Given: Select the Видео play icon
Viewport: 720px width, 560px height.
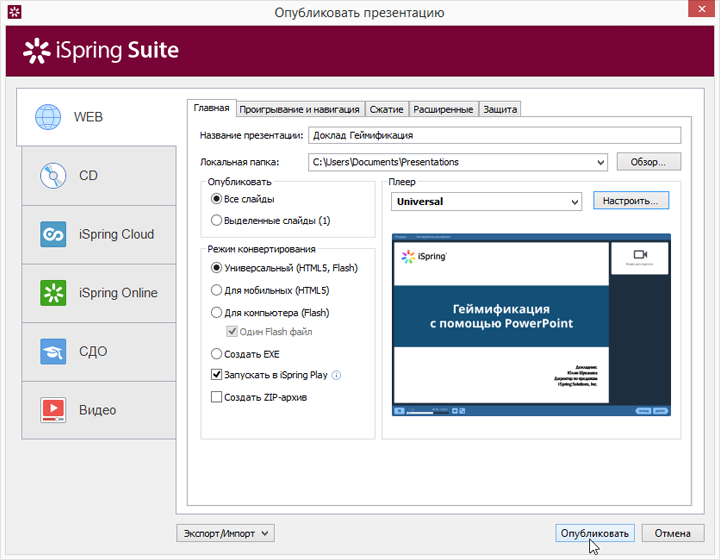Looking at the screenshot, I should [53, 410].
